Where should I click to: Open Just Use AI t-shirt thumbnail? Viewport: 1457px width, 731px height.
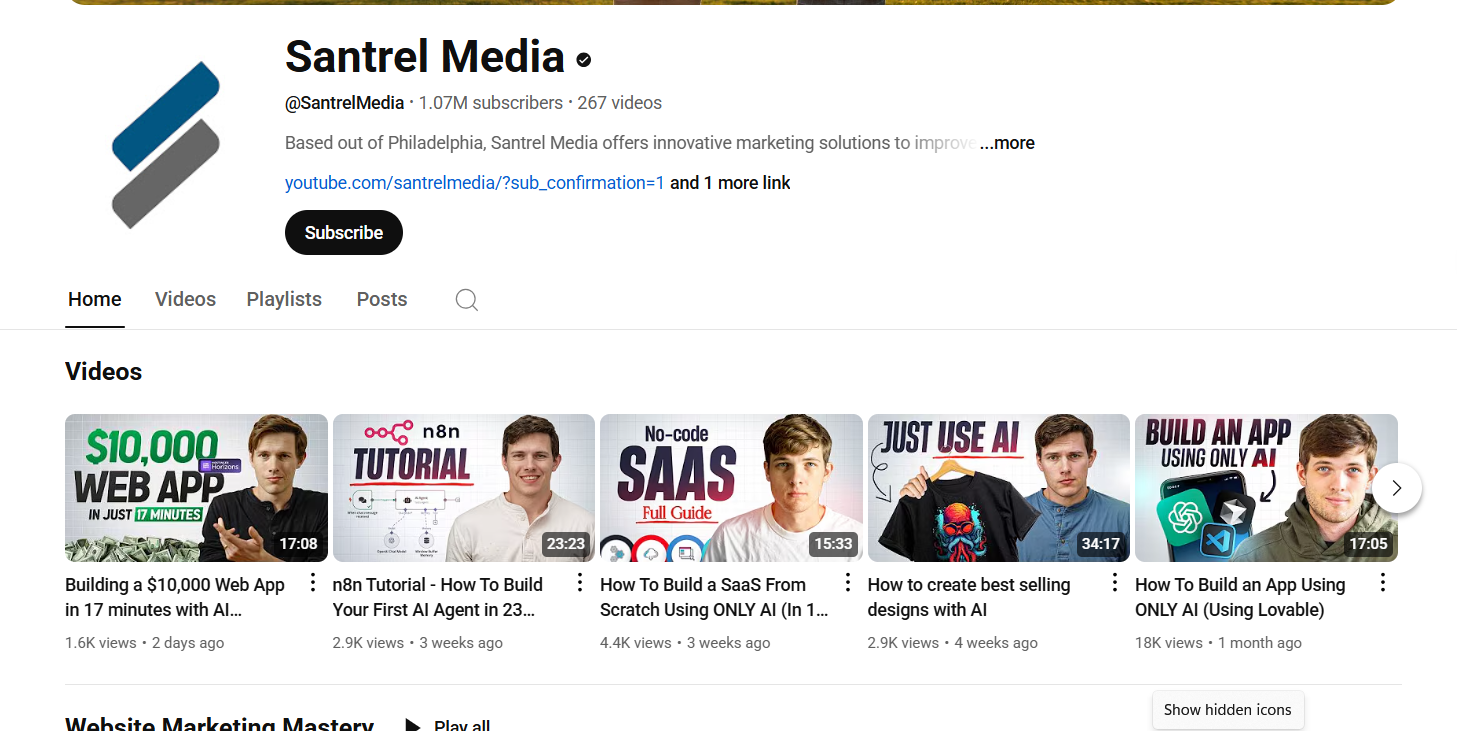[999, 488]
